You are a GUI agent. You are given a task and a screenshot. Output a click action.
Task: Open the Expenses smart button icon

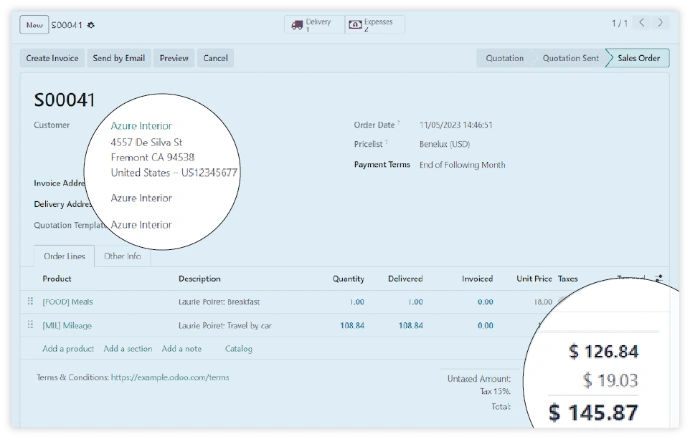[355, 24]
